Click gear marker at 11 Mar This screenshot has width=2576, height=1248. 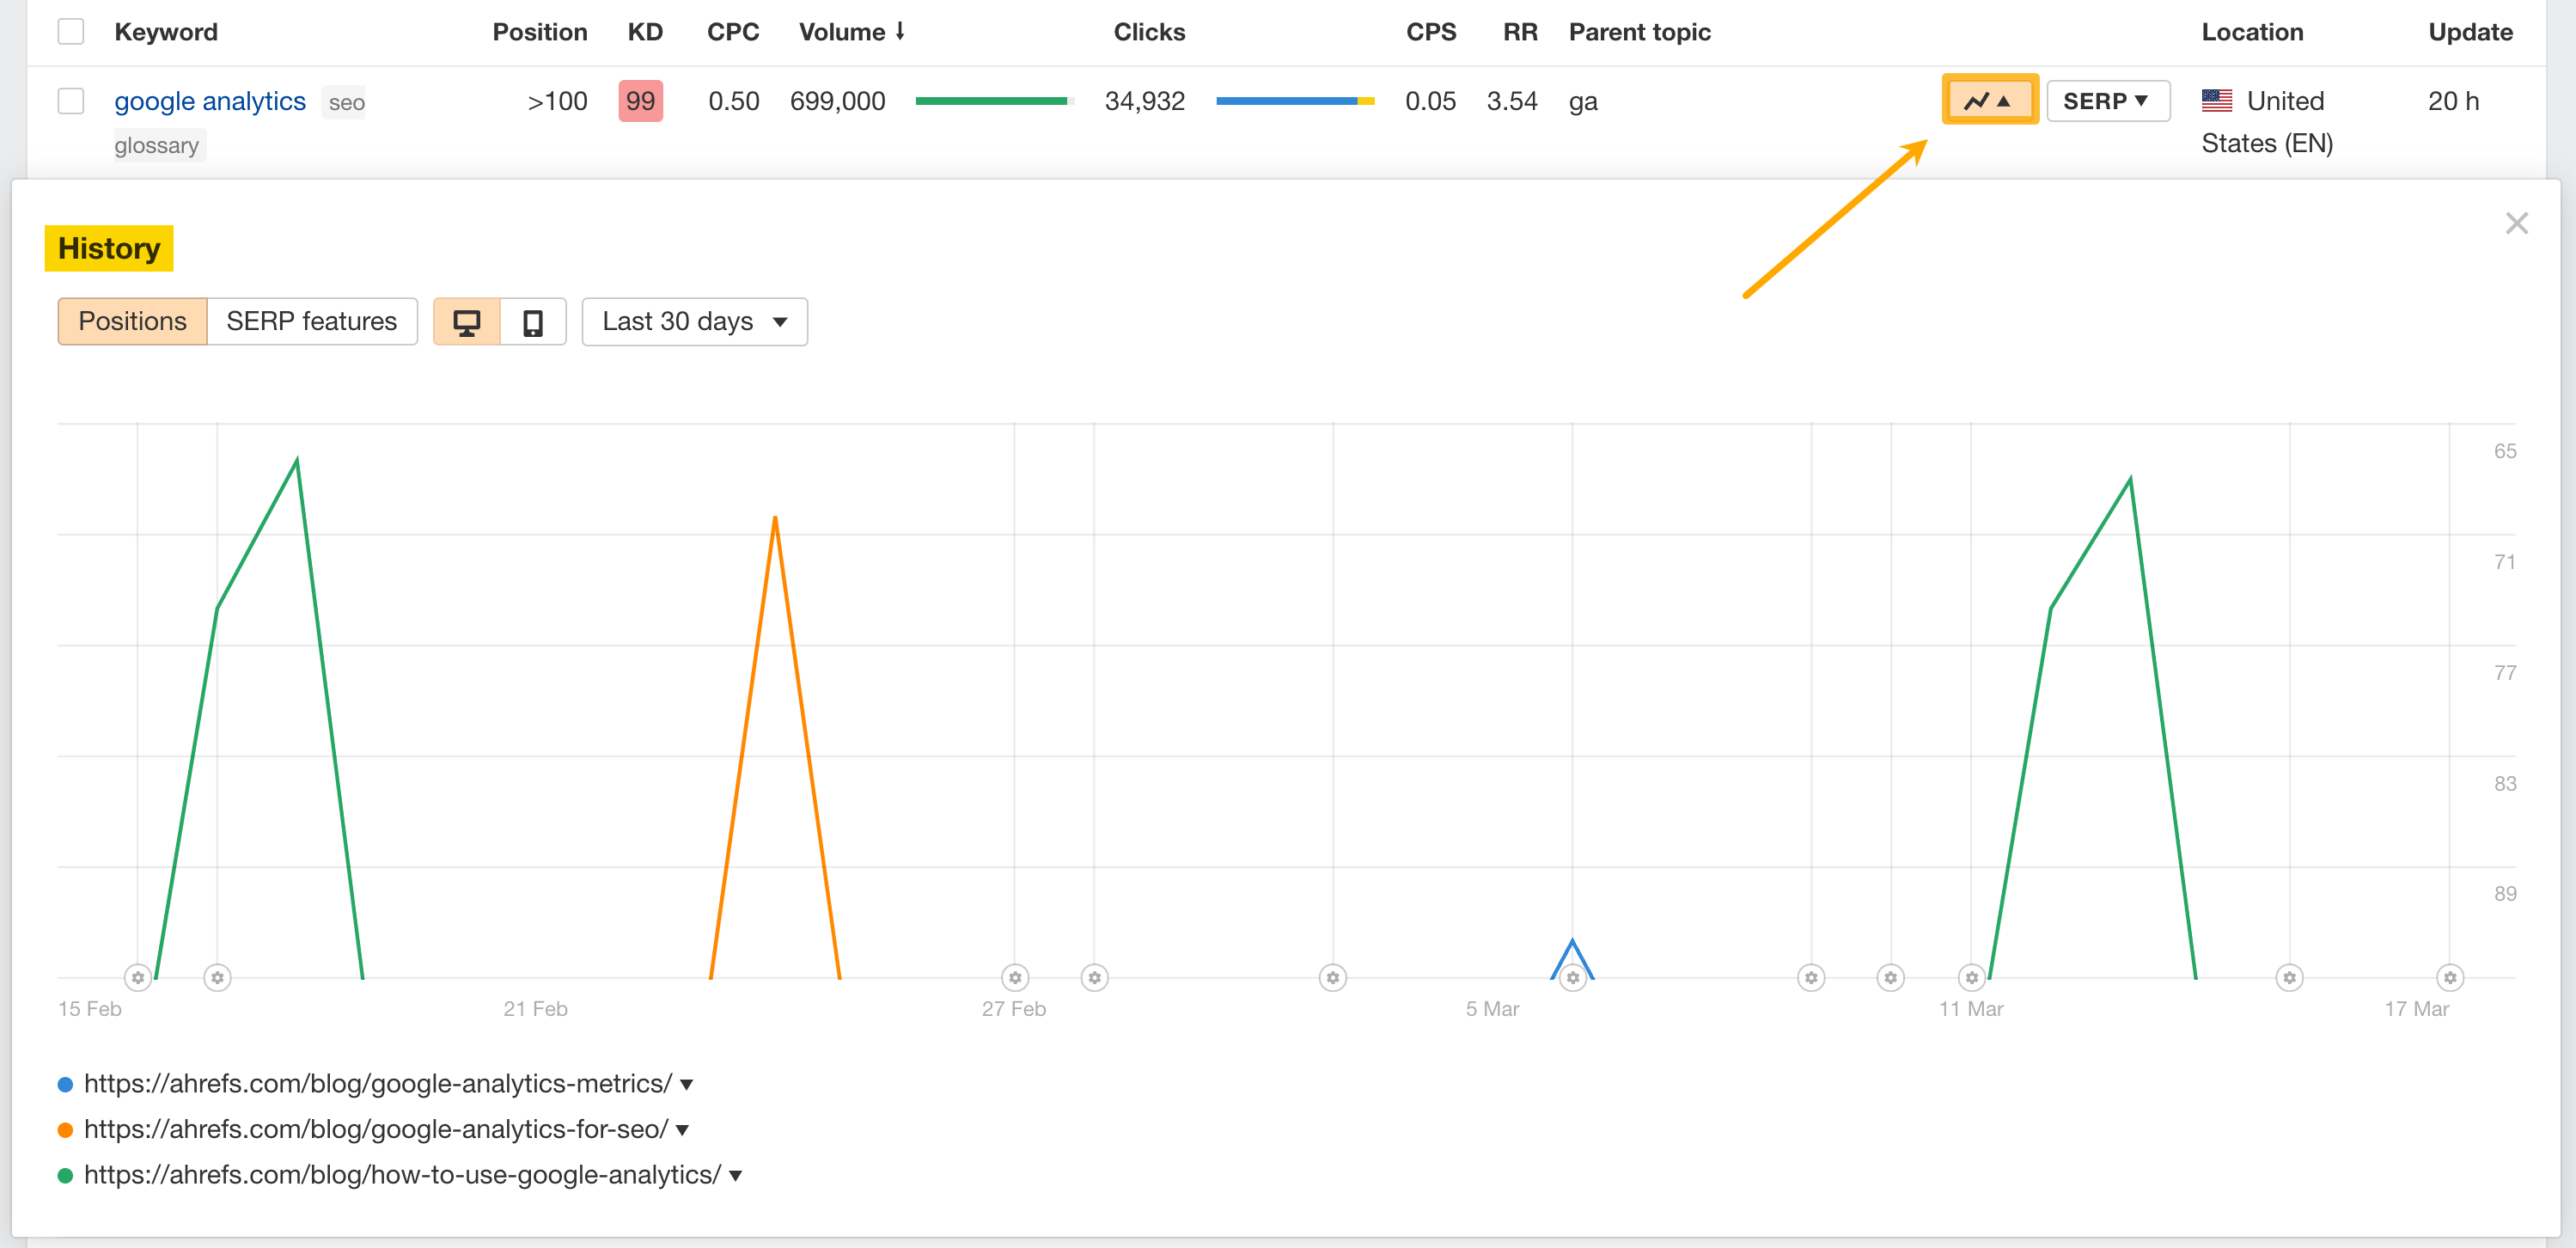click(1970, 977)
